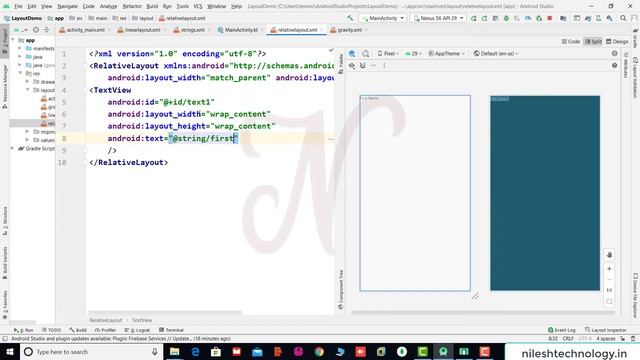
Task: Open the Palette side tab
Action: tap(341, 64)
